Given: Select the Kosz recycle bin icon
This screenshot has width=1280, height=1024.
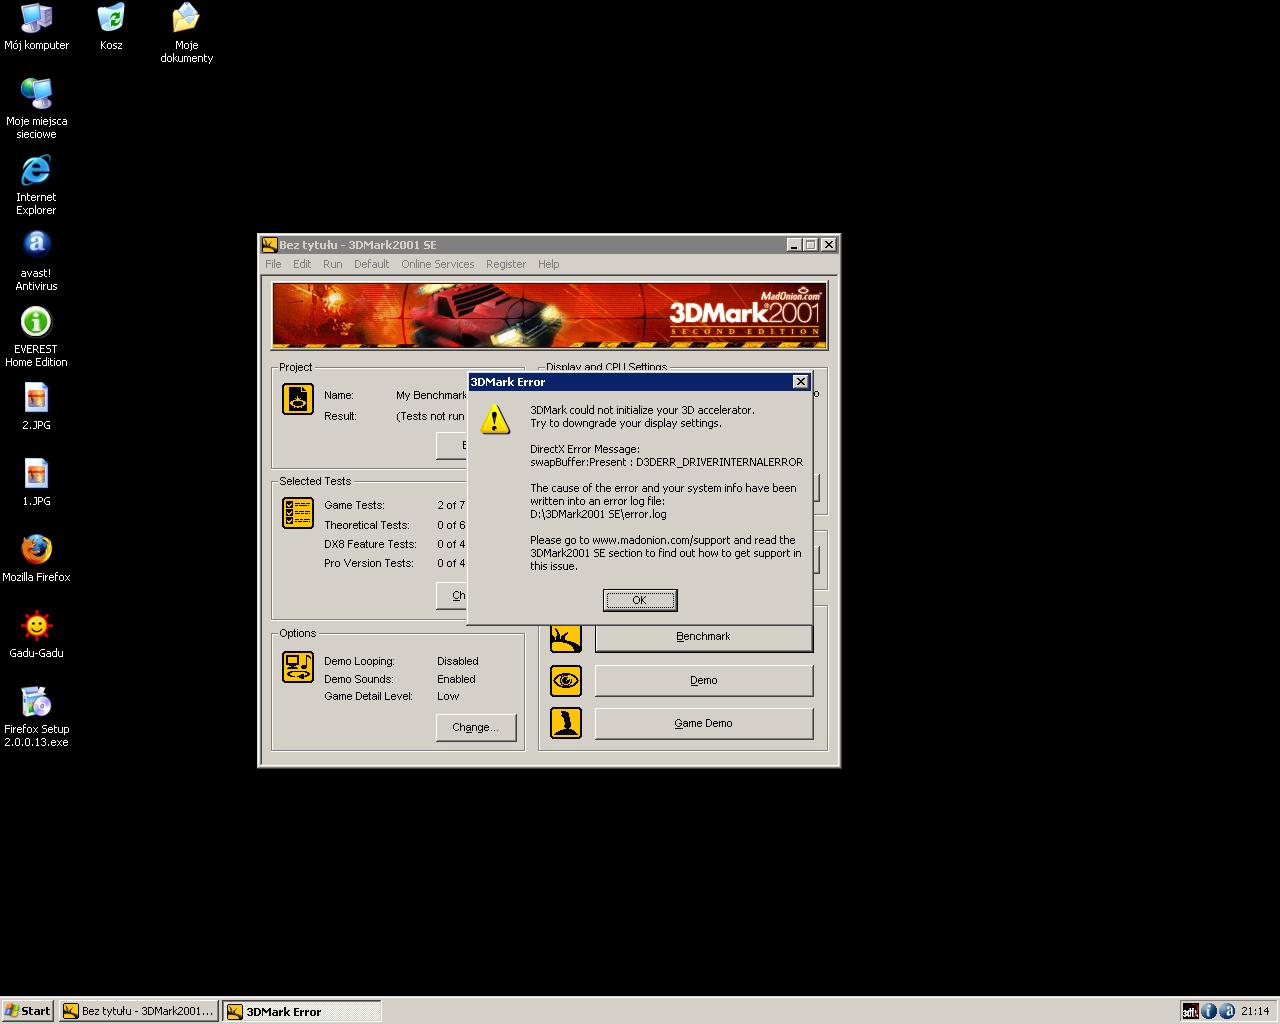Looking at the screenshot, I should point(111,27).
